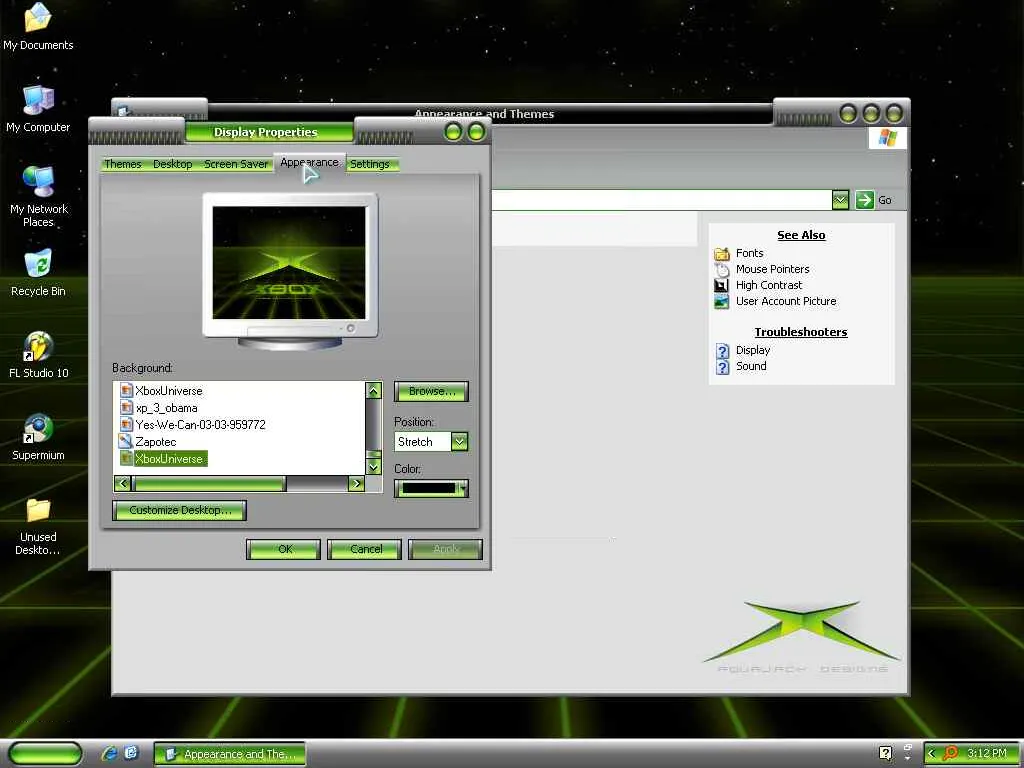Open the green Start button
The image size is (1024, 768).
click(44, 754)
